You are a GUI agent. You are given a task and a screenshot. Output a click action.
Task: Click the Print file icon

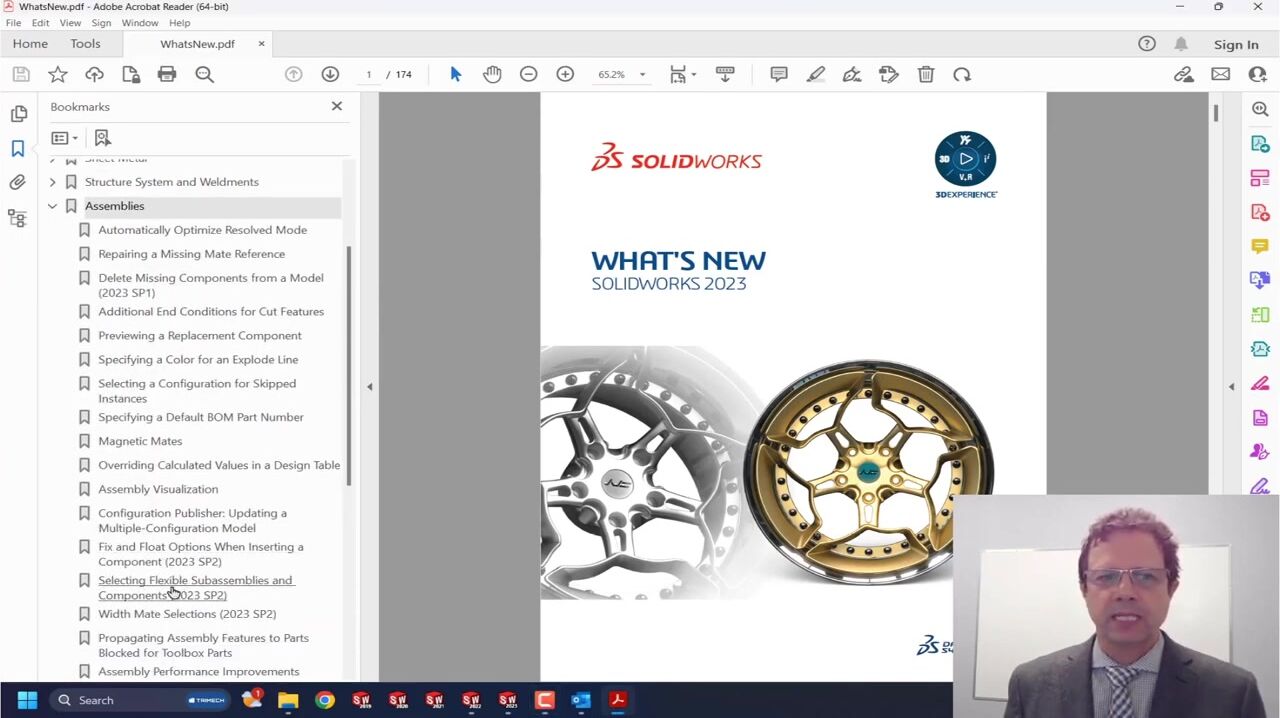coord(167,74)
